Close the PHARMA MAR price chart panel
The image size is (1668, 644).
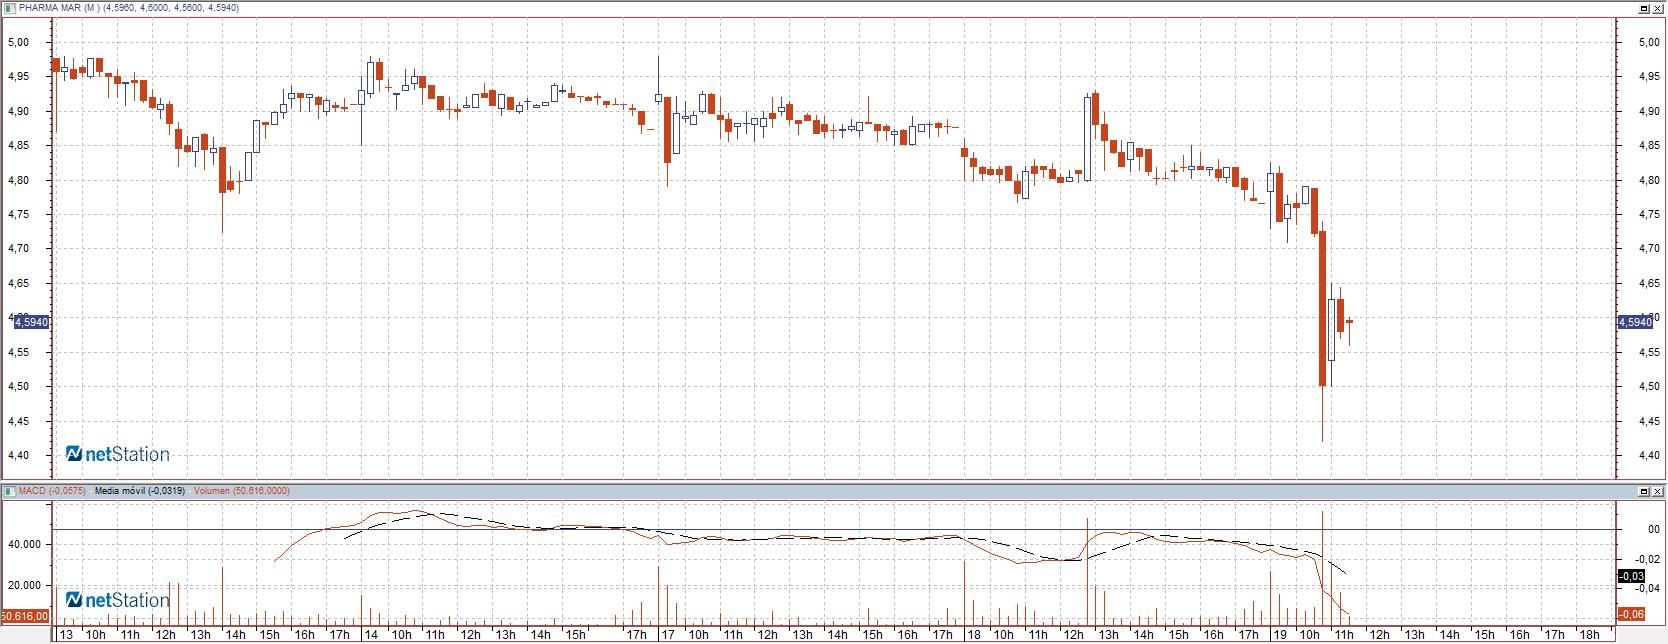(1658, 8)
